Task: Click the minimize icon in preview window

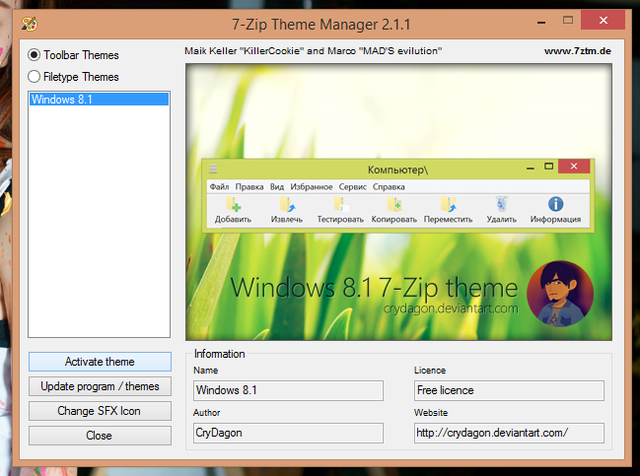Action: point(530,168)
